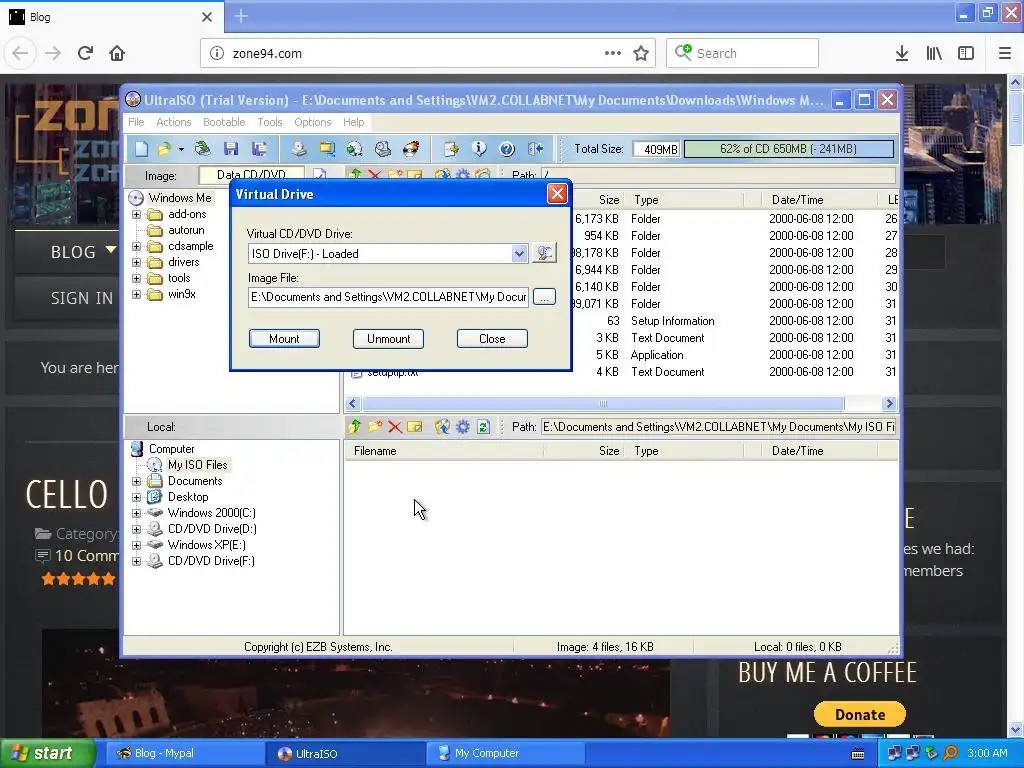Open the Tools menu

[270, 122]
